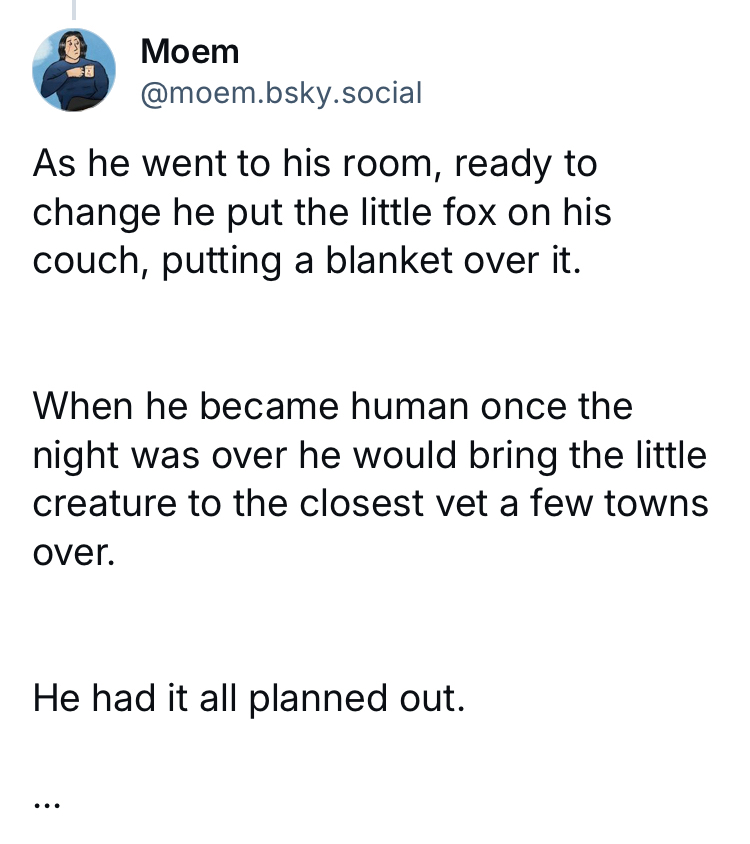
Task: Click the word "fox" in the post
Action: point(487,212)
